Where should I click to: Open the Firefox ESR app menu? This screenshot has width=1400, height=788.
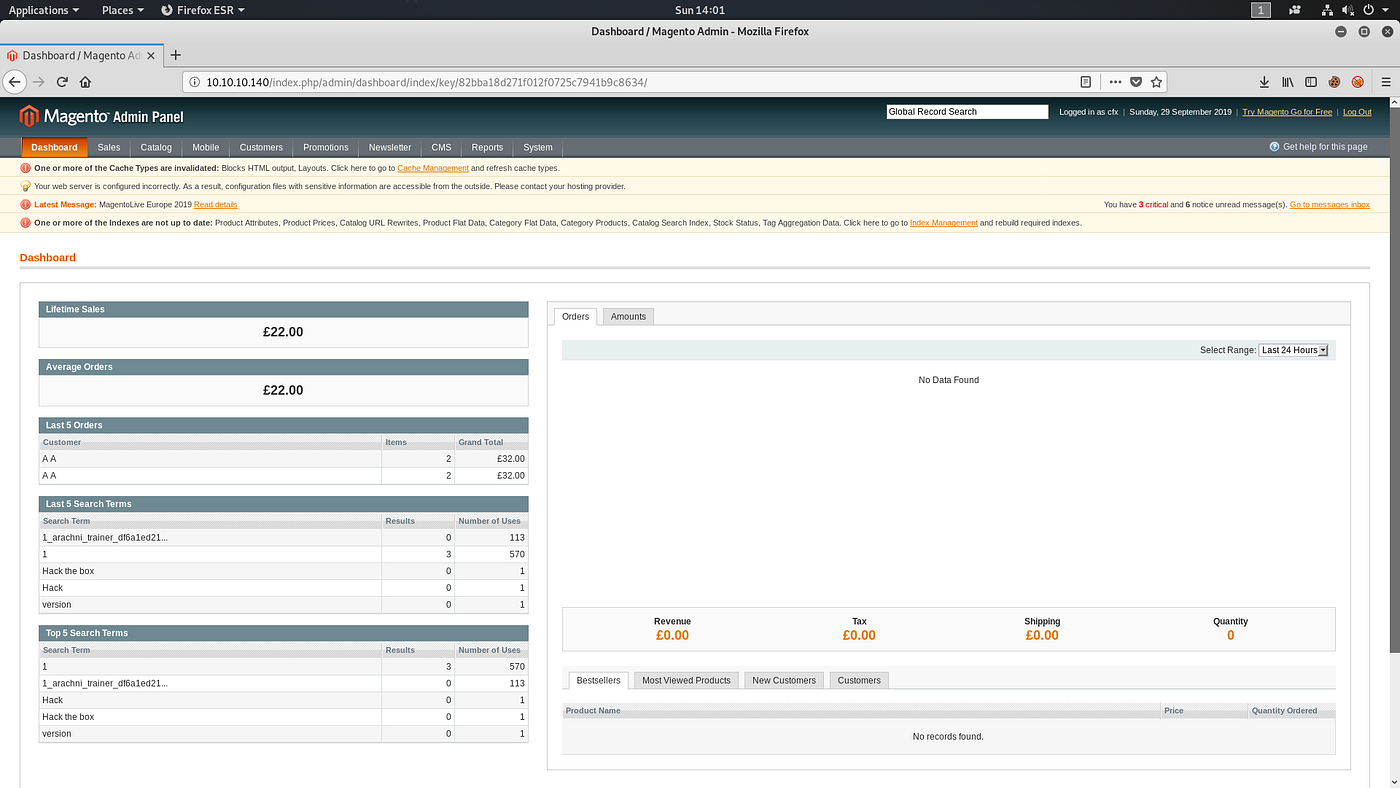coord(205,10)
